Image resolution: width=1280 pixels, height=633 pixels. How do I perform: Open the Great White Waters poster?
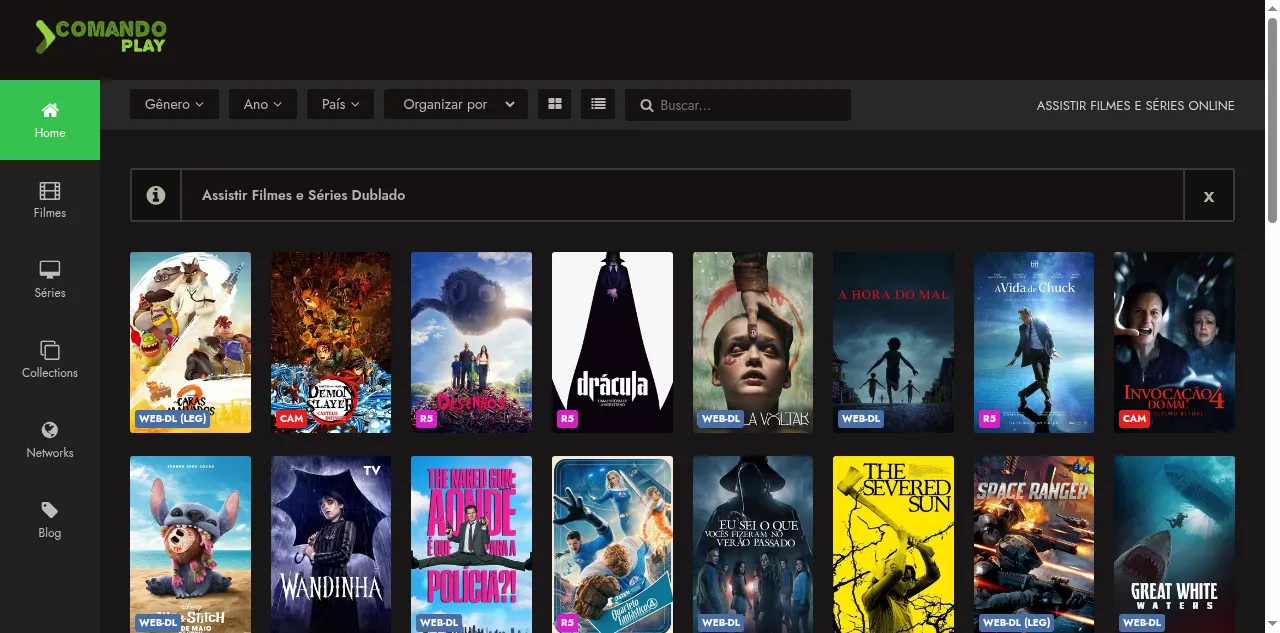point(1174,544)
